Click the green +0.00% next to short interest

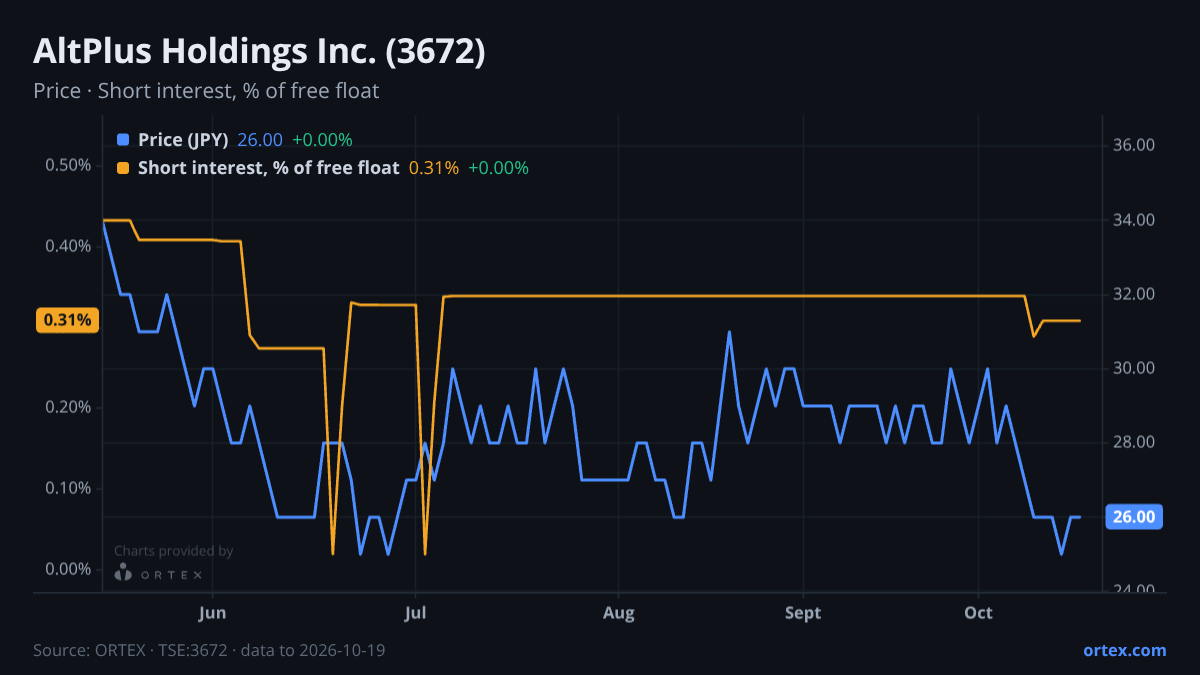click(x=498, y=168)
